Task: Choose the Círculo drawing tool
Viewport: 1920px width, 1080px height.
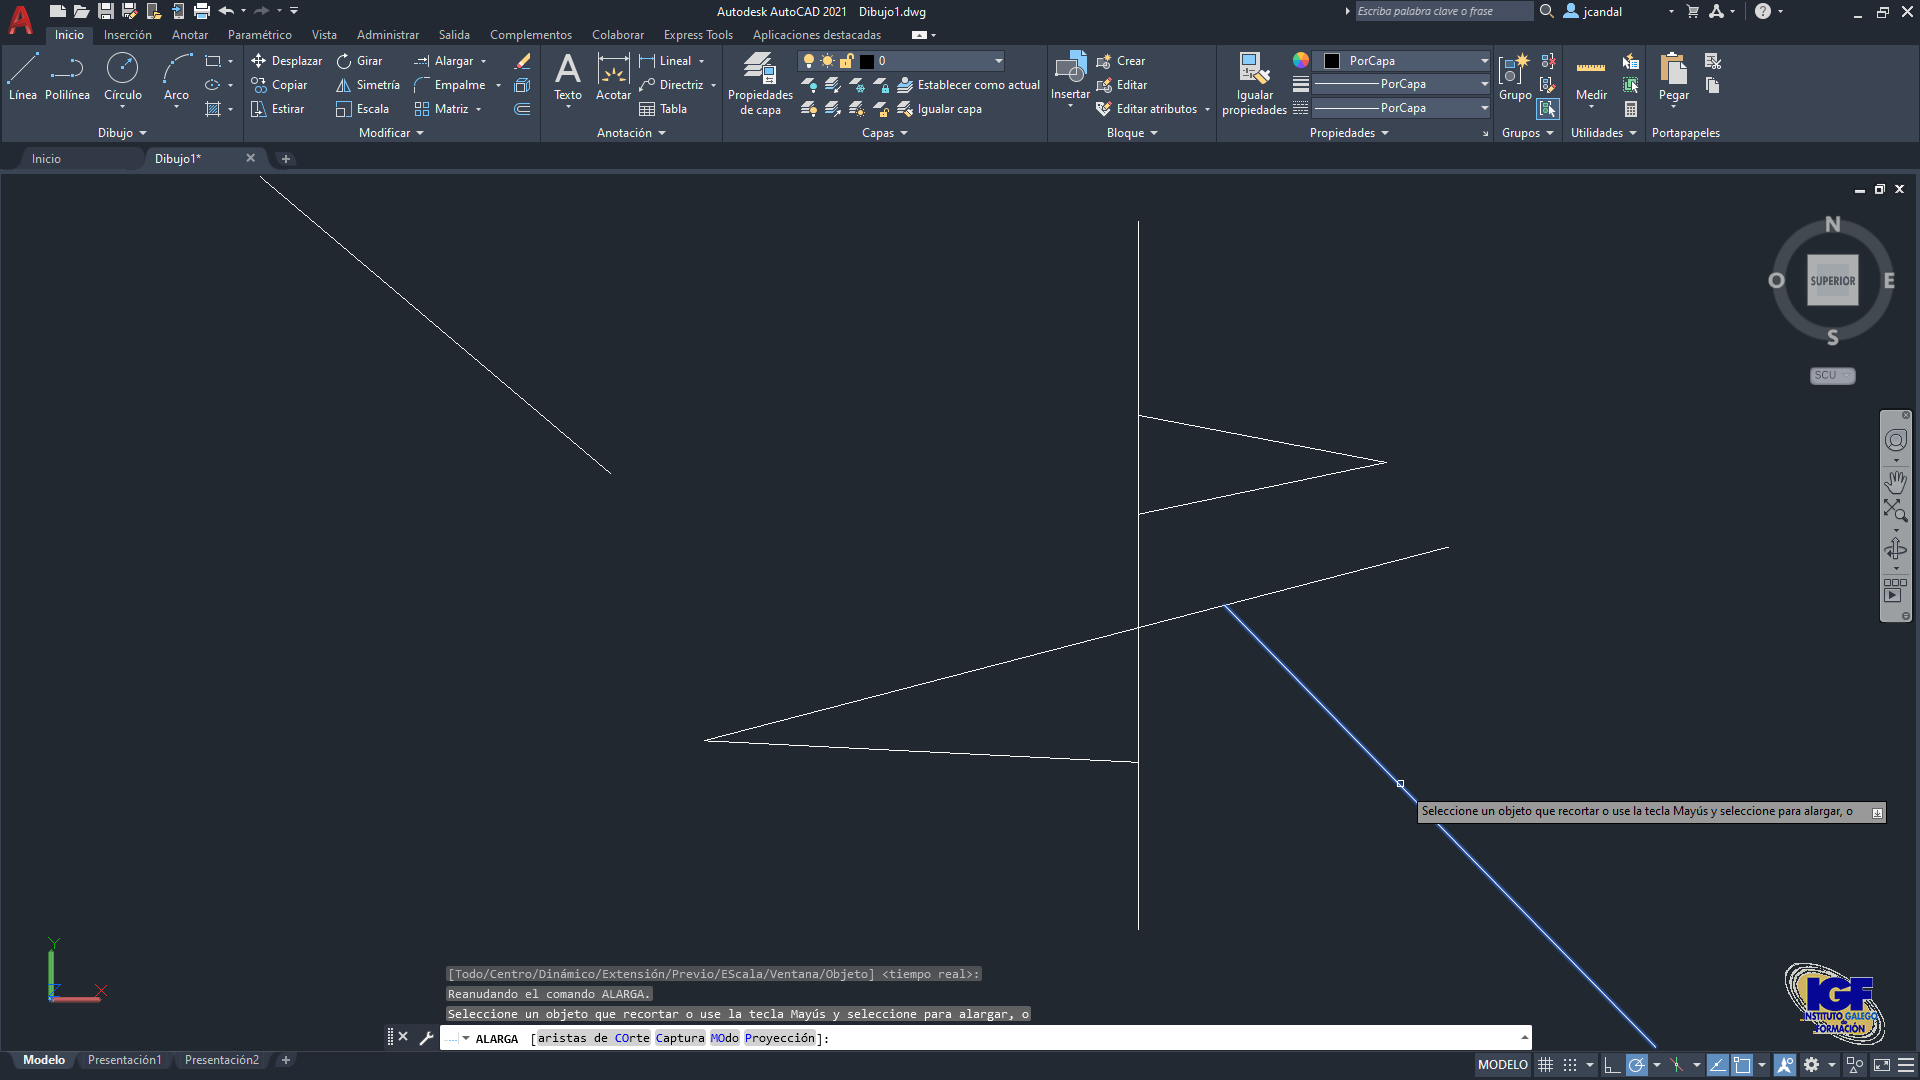Action: pos(123,77)
